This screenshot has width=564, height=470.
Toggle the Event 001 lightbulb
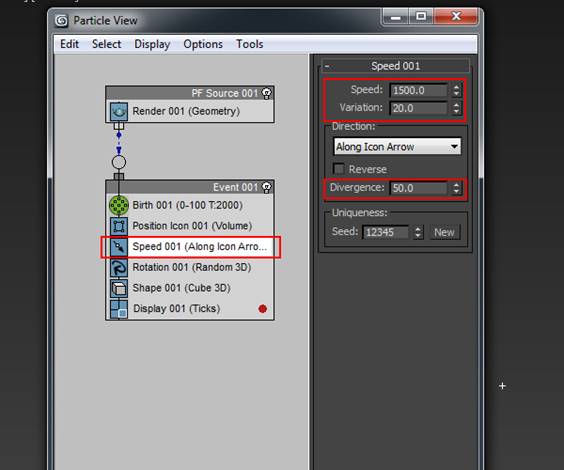(x=267, y=187)
